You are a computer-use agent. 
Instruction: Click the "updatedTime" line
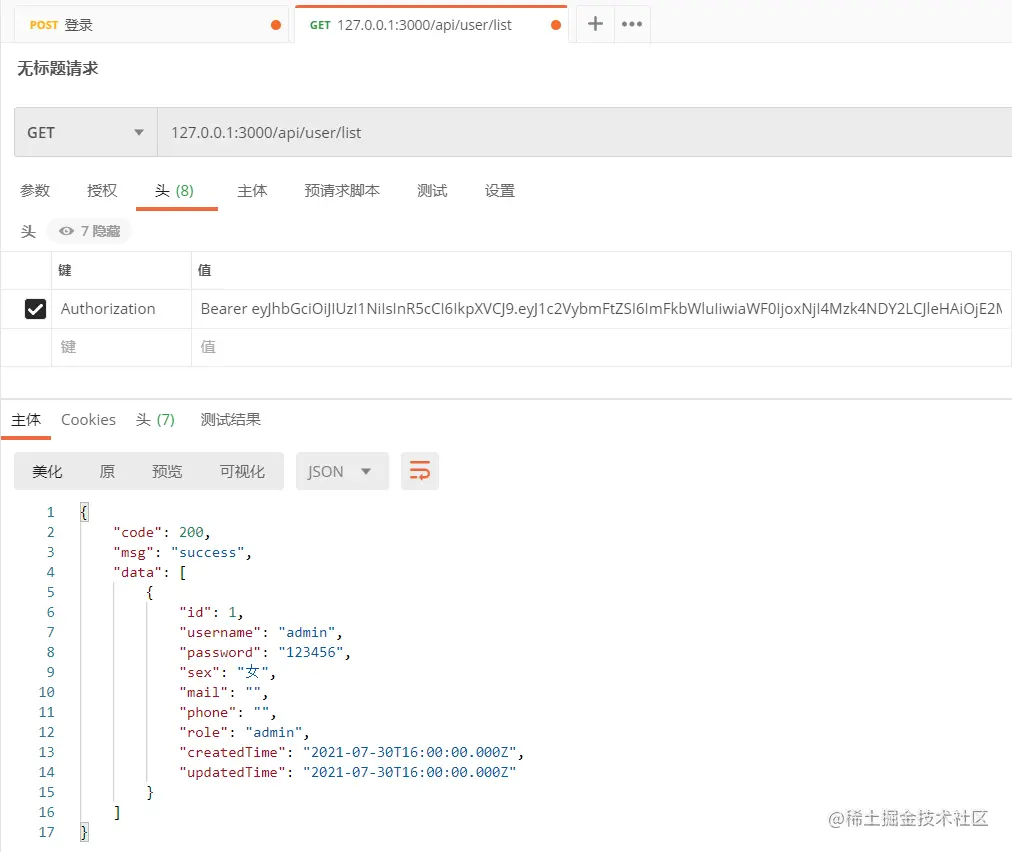coord(347,773)
